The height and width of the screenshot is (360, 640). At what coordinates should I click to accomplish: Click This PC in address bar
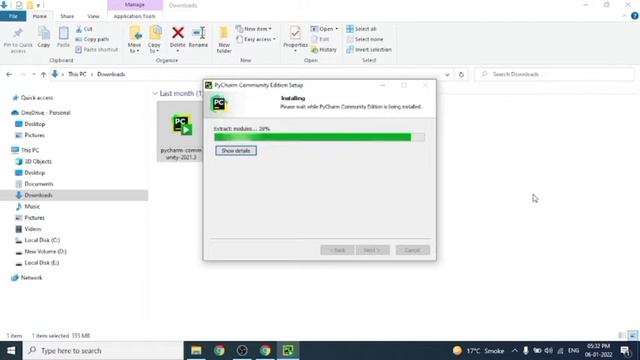tap(77, 74)
